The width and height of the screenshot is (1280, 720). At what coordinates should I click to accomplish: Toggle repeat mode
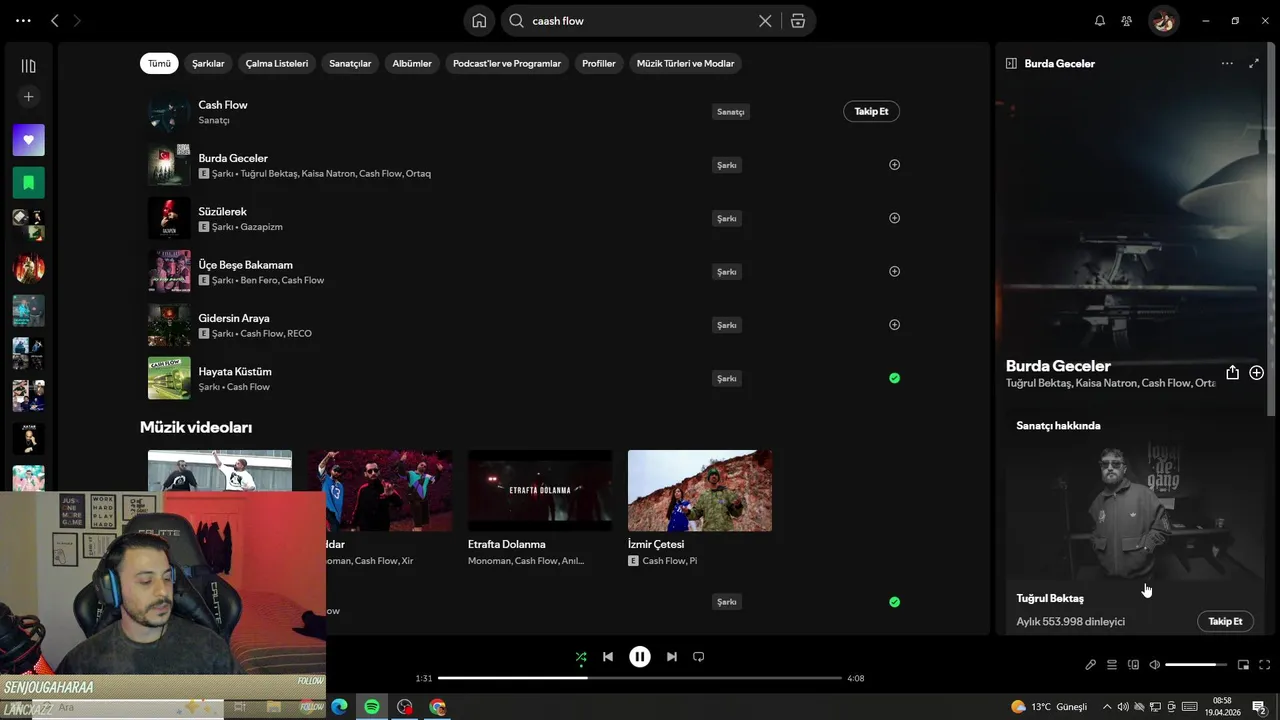coord(699,657)
